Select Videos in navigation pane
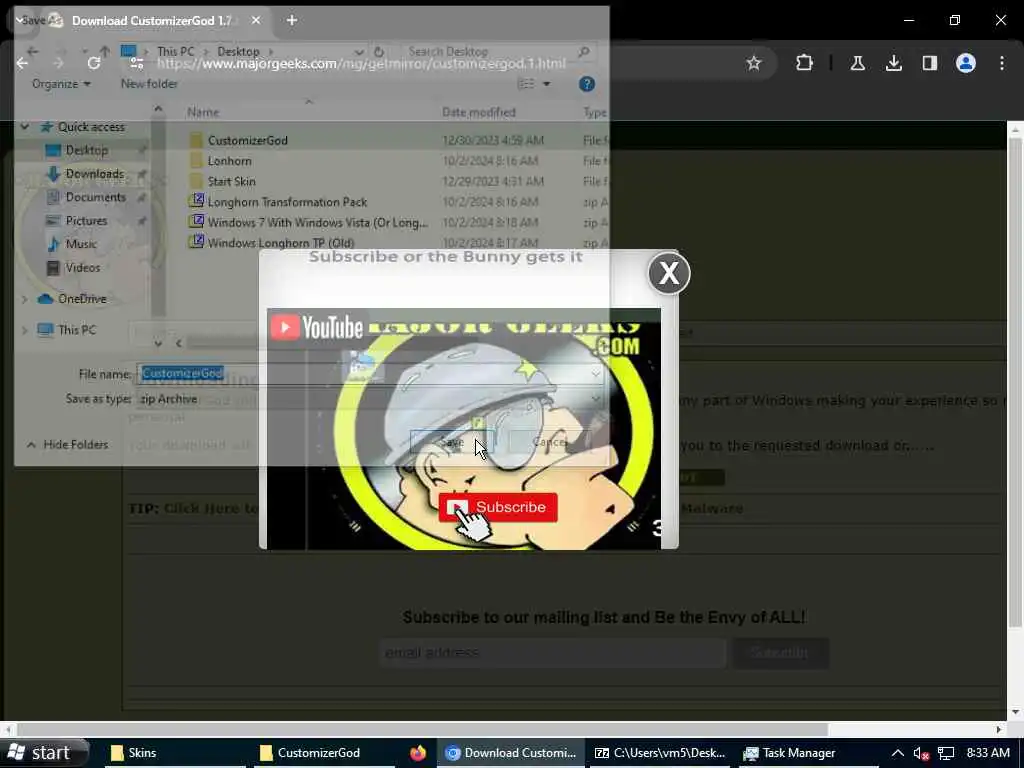The width and height of the screenshot is (1024, 768). 82,268
